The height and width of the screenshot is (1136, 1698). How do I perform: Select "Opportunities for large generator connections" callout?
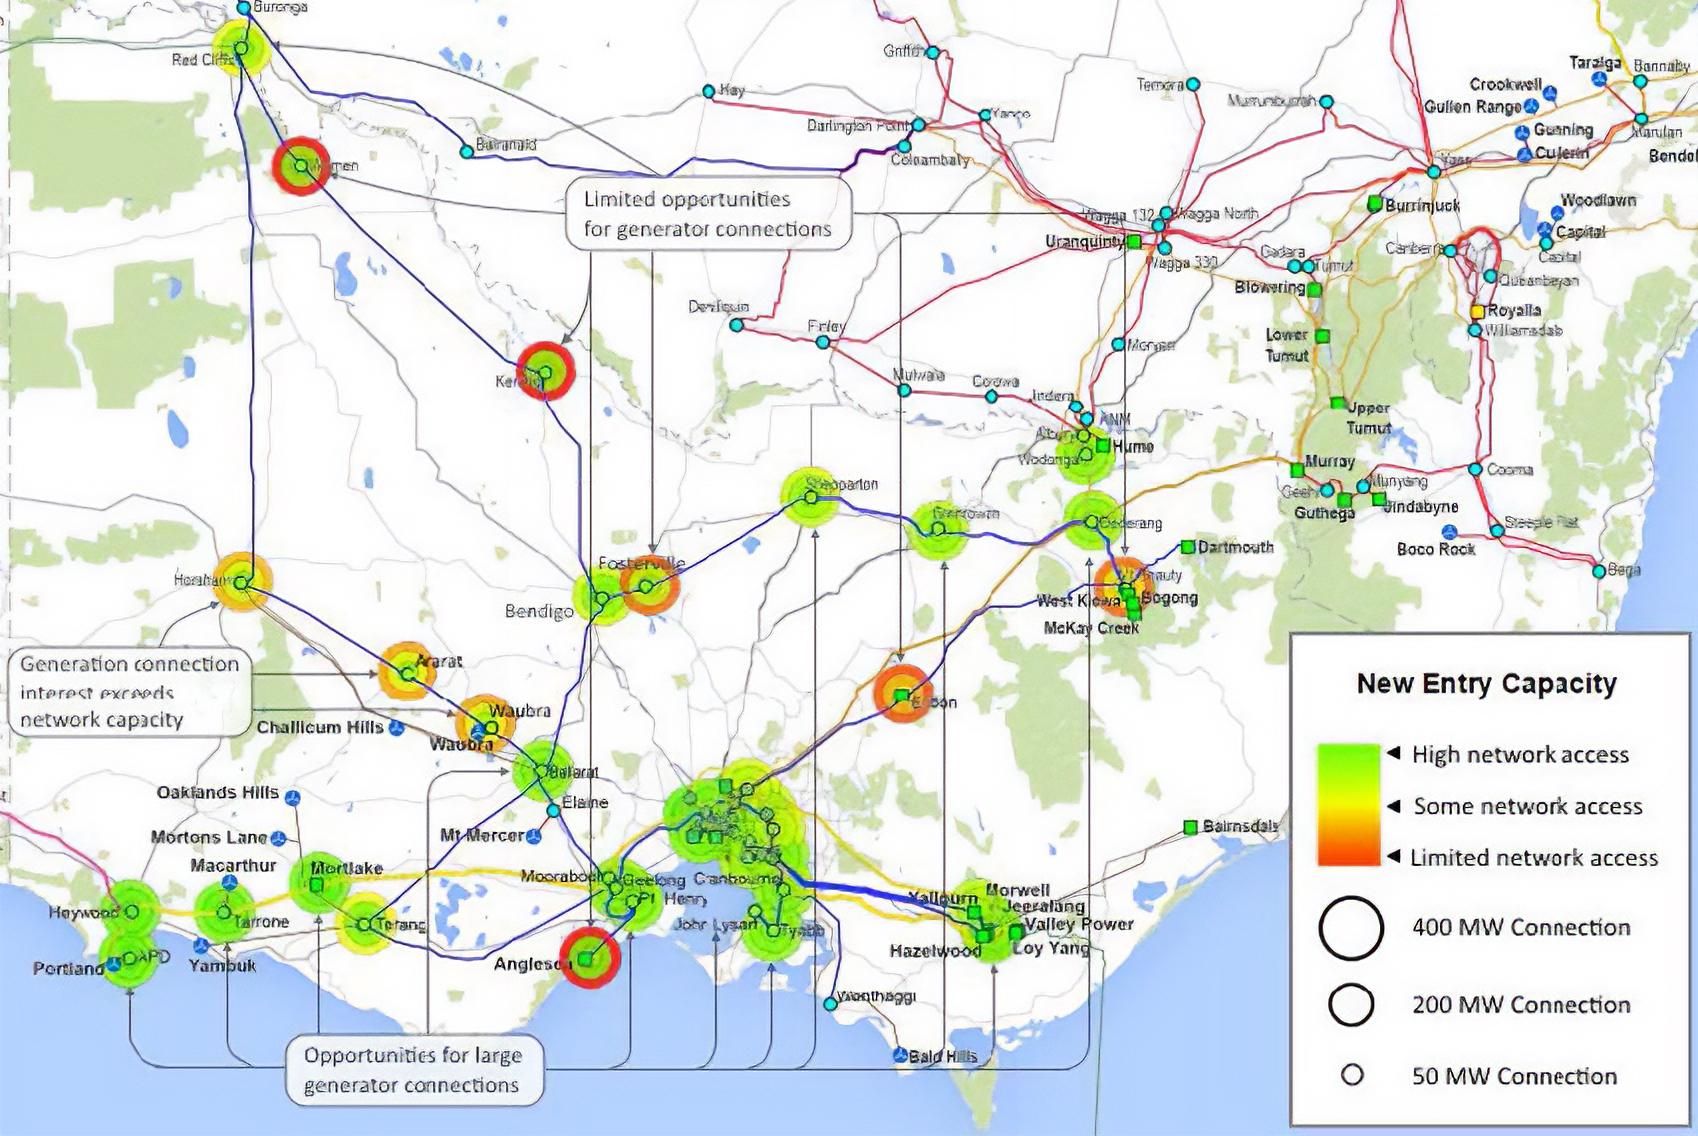point(412,1070)
